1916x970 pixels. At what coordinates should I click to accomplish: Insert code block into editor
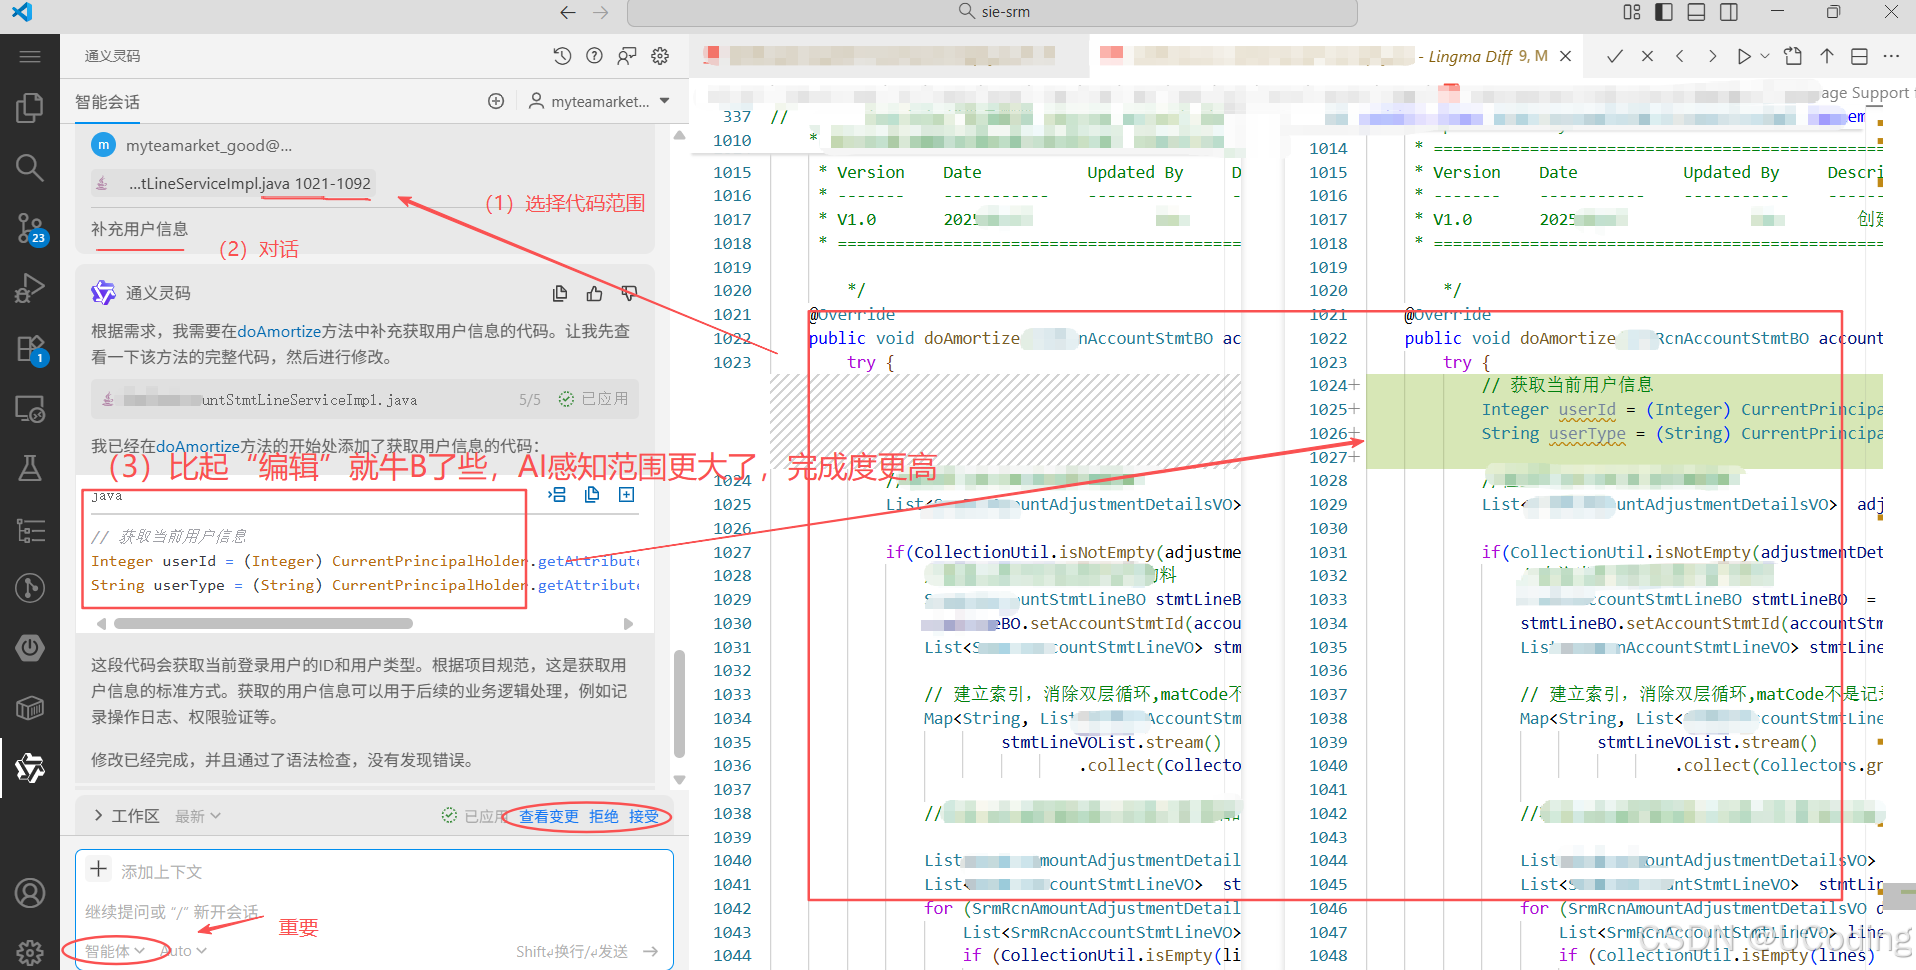click(558, 495)
